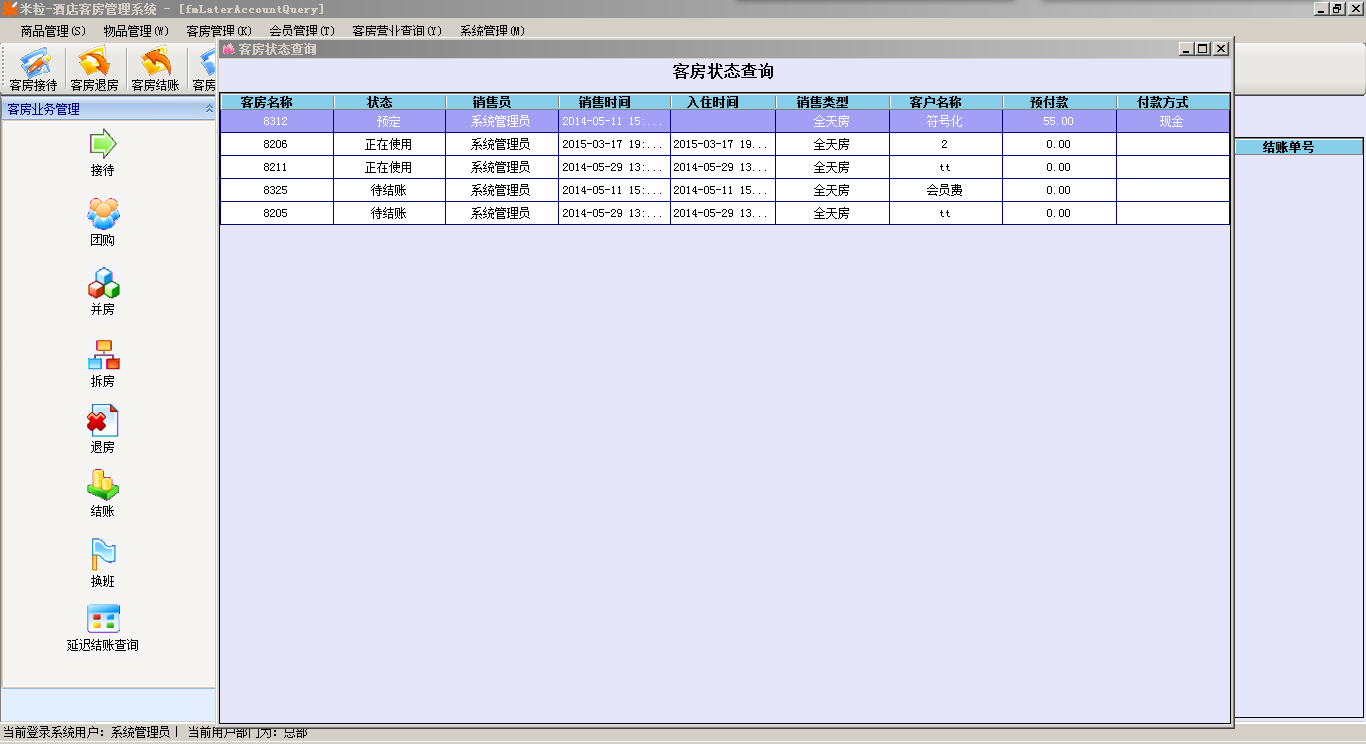This screenshot has height=744, width=1366.
Task: Click 客房退房 toolbar button
Action: (94, 70)
